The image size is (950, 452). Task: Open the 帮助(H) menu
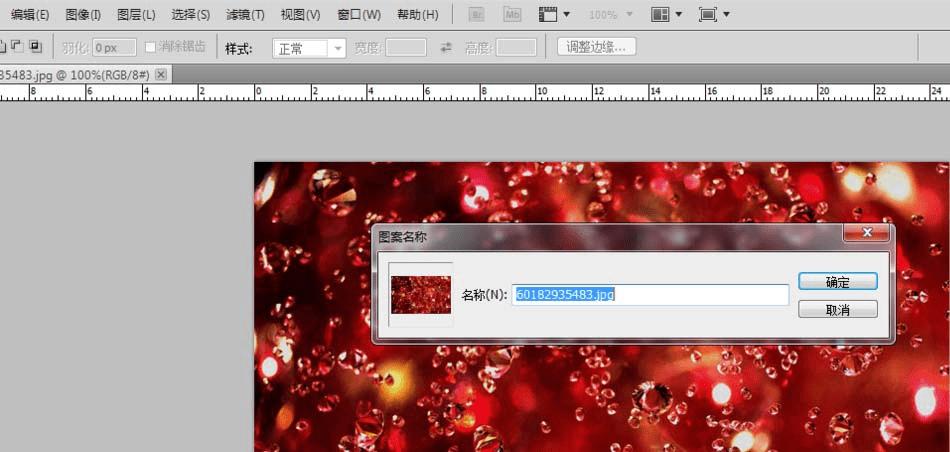tap(417, 15)
